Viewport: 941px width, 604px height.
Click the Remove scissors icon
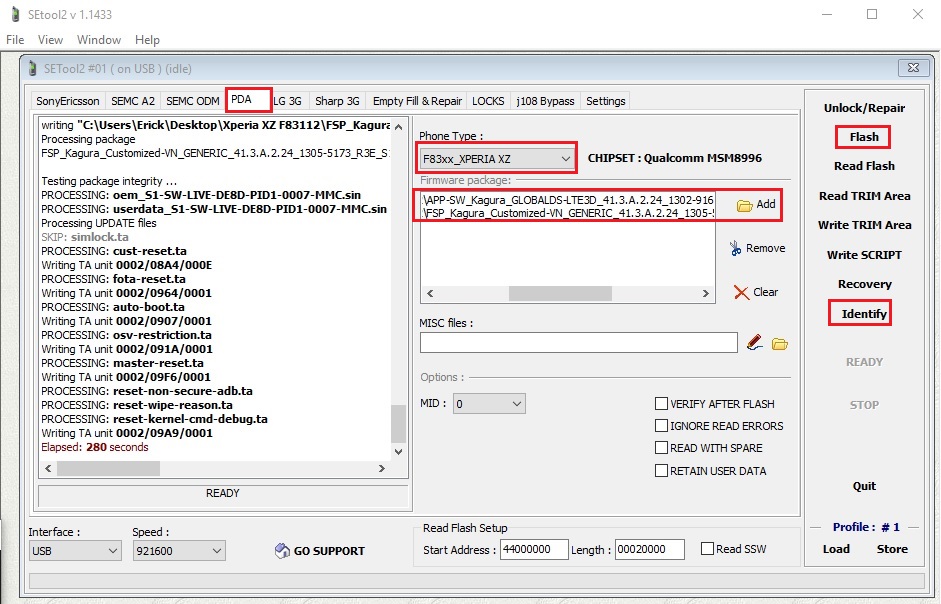tap(735, 249)
